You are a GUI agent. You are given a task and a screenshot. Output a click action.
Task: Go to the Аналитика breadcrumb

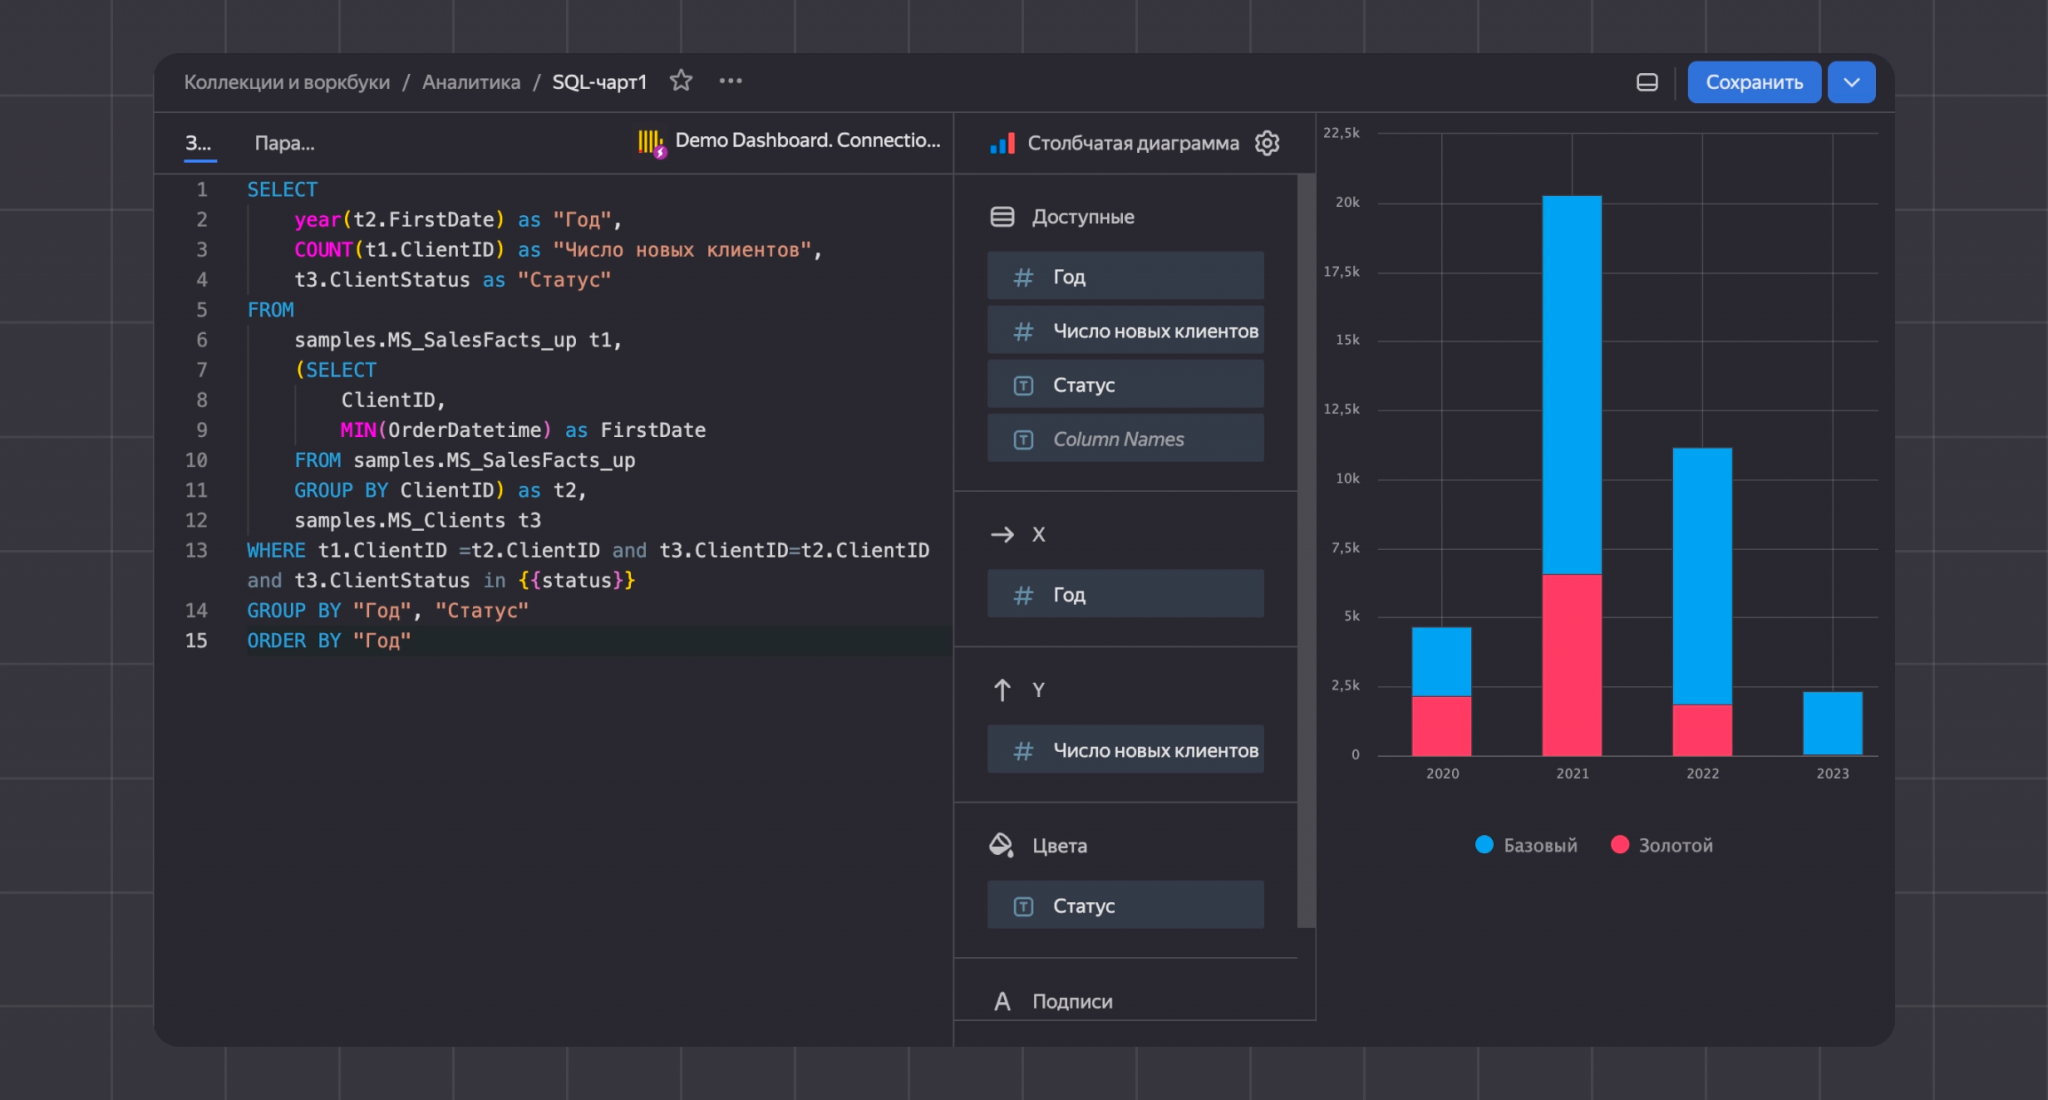(471, 82)
